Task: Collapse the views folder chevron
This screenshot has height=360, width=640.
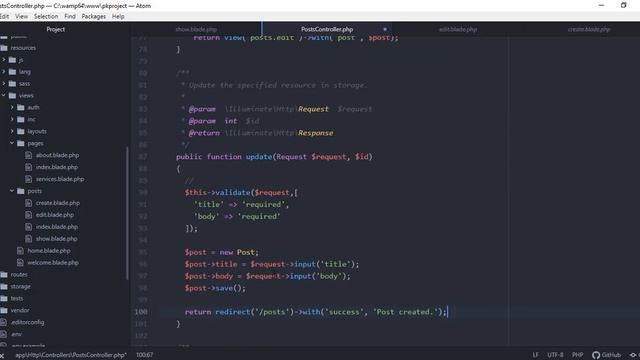Action: tap(4, 95)
